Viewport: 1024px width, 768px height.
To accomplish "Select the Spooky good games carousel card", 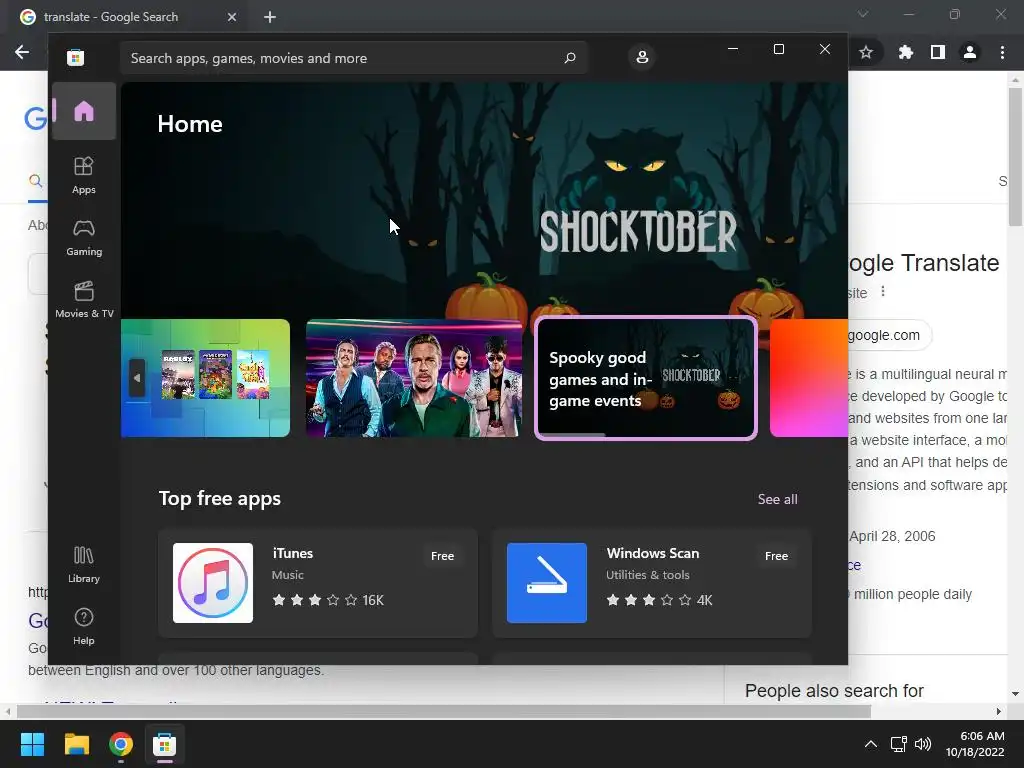I will [x=646, y=378].
